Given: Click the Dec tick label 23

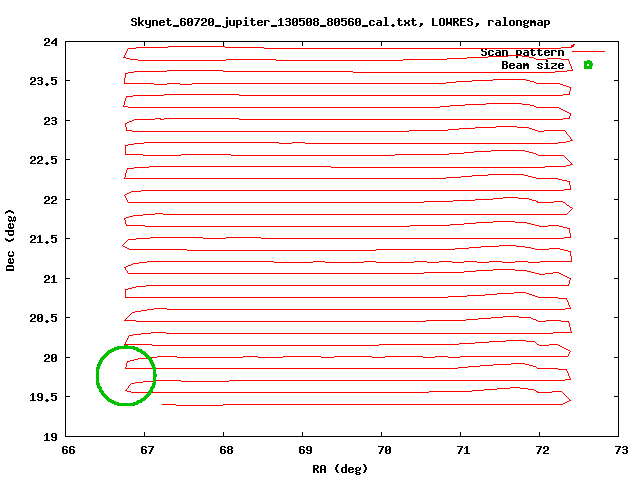Looking at the screenshot, I should [51, 121].
